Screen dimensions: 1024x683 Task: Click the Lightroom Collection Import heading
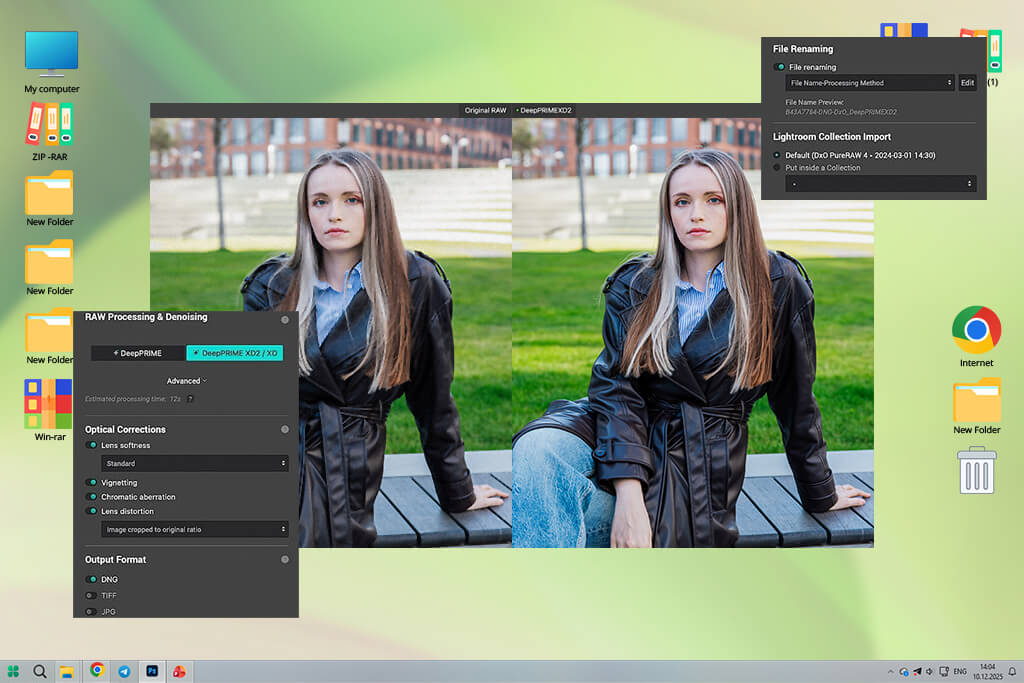point(831,136)
